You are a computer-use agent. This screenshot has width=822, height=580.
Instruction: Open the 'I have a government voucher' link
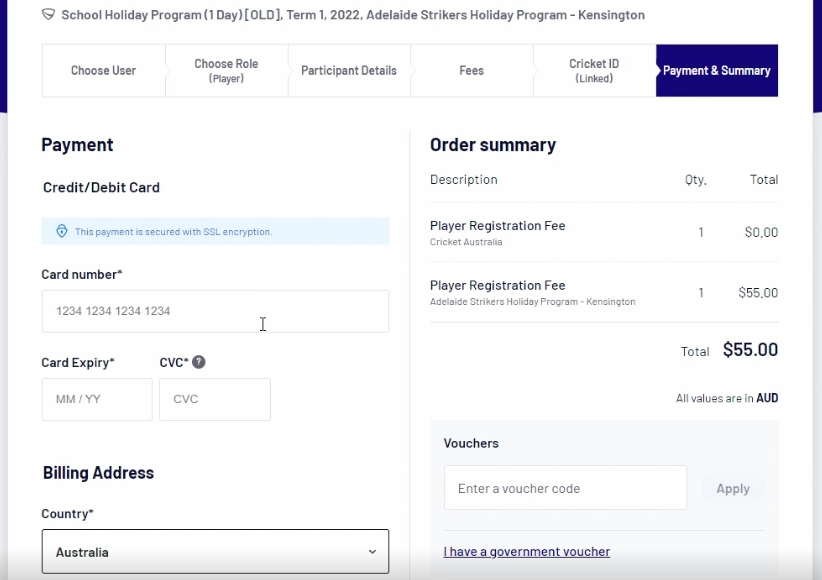(x=526, y=552)
